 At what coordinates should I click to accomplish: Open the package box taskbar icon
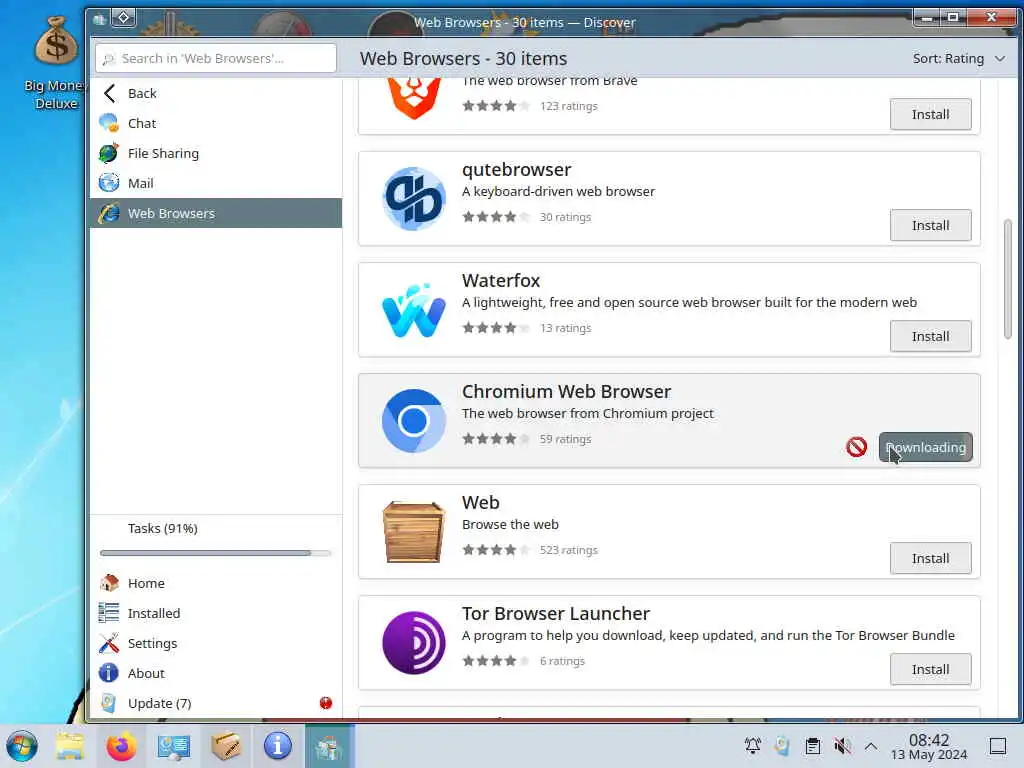pos(226,746)
